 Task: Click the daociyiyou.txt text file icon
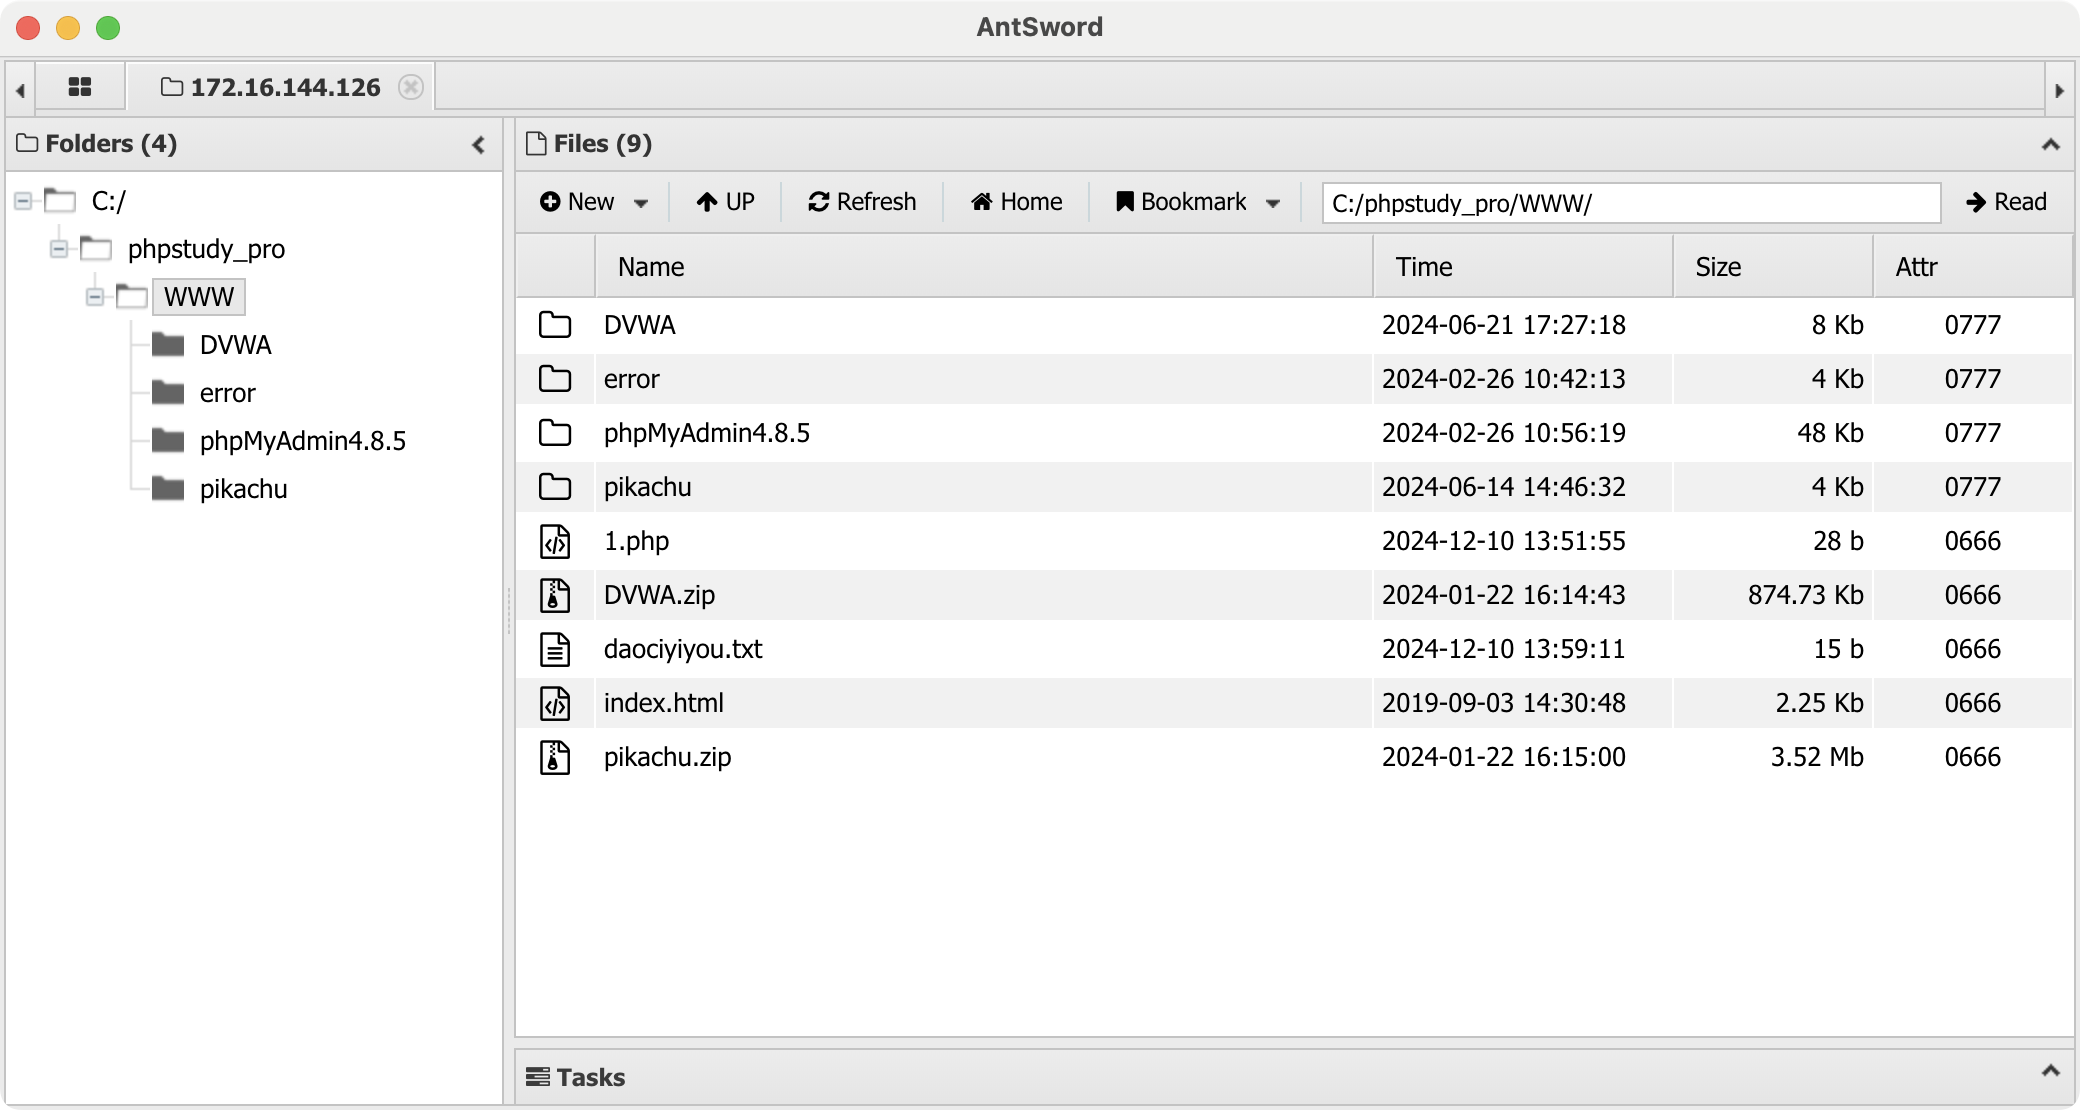[555, 649]
